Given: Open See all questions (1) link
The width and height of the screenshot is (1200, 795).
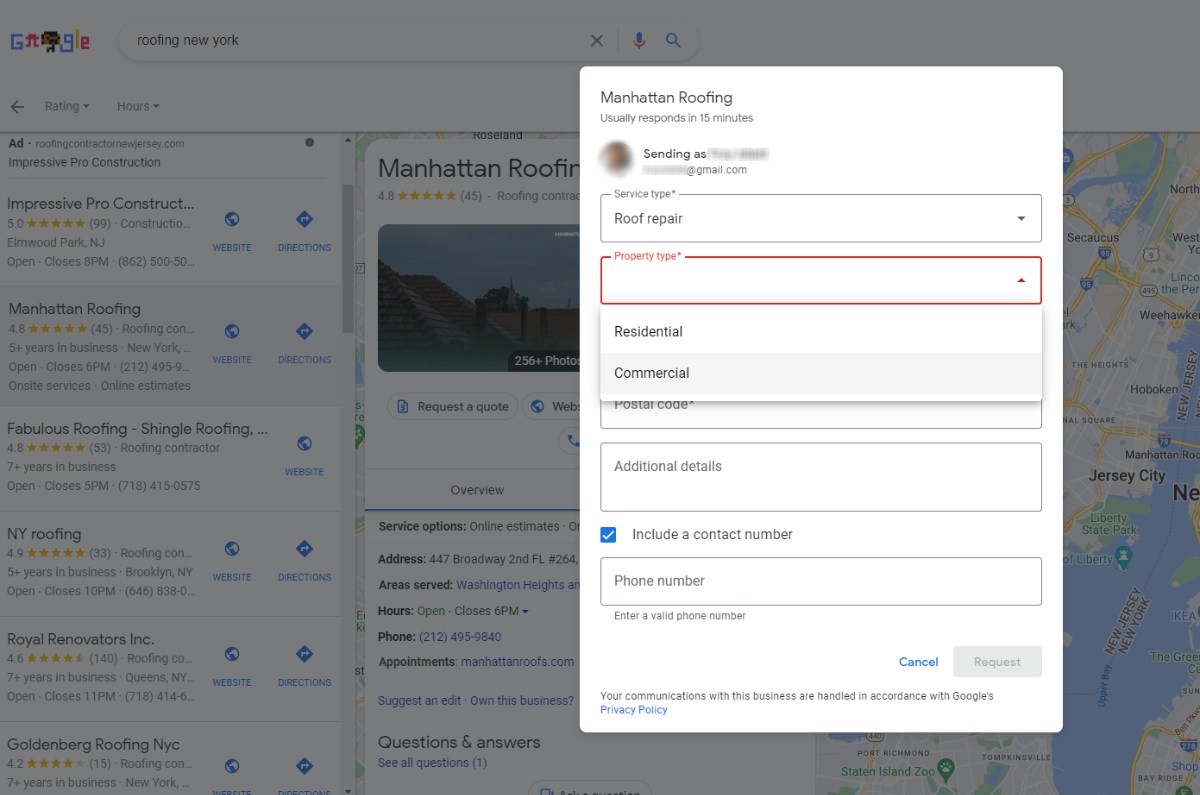Looking at the screenshot, I should [432, 763].
